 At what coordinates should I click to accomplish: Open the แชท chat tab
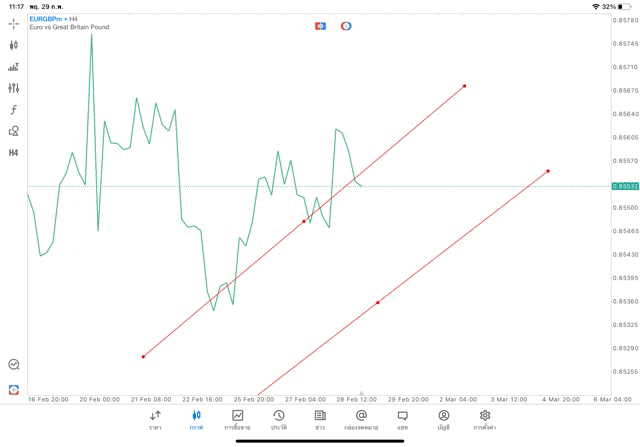[402, 419]
